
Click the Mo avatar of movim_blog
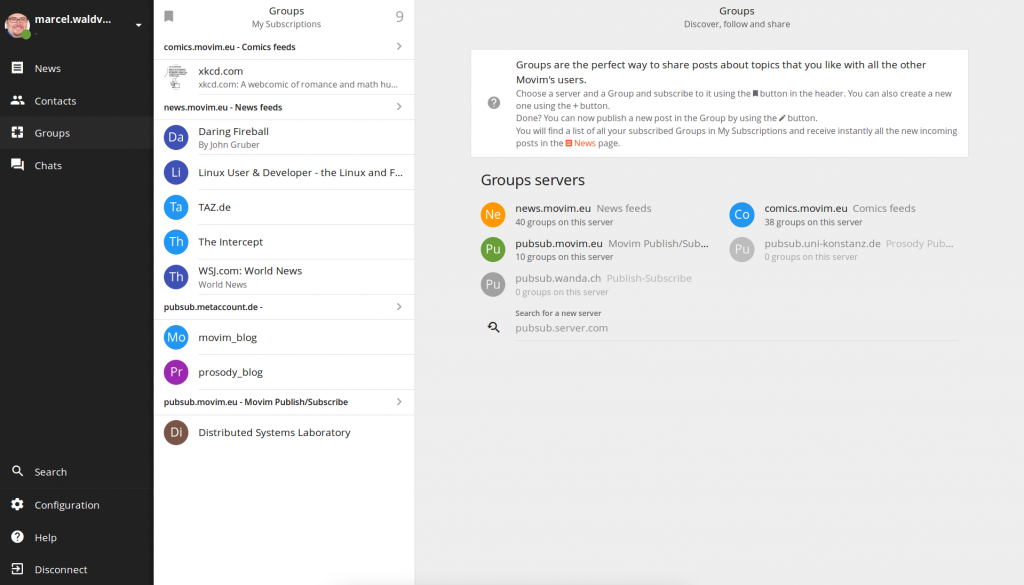[176, 337]
